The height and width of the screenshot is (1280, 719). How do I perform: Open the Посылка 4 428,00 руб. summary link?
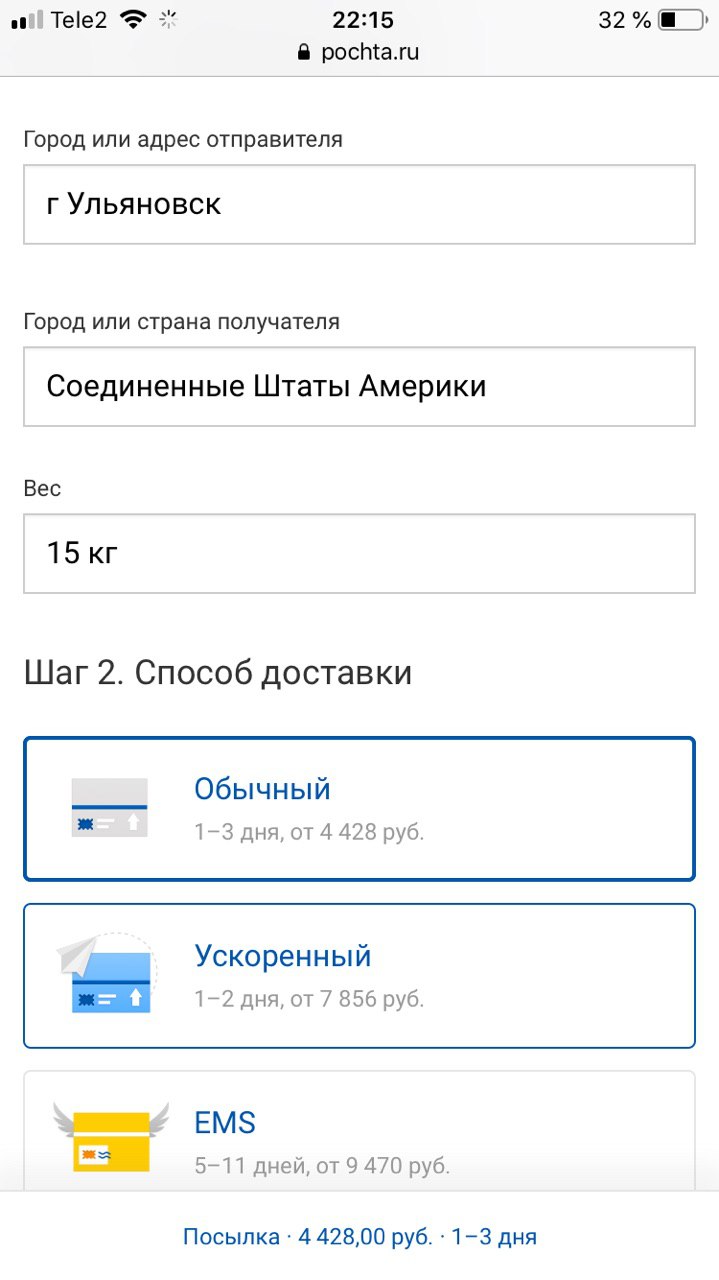click(x=359, y=1237)
